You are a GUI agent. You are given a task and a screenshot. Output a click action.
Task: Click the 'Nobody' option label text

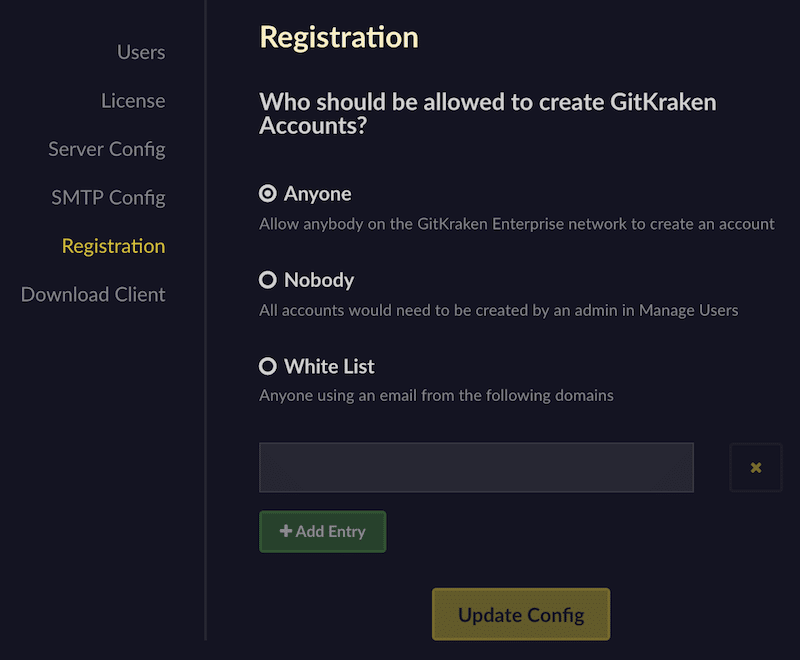319,280
